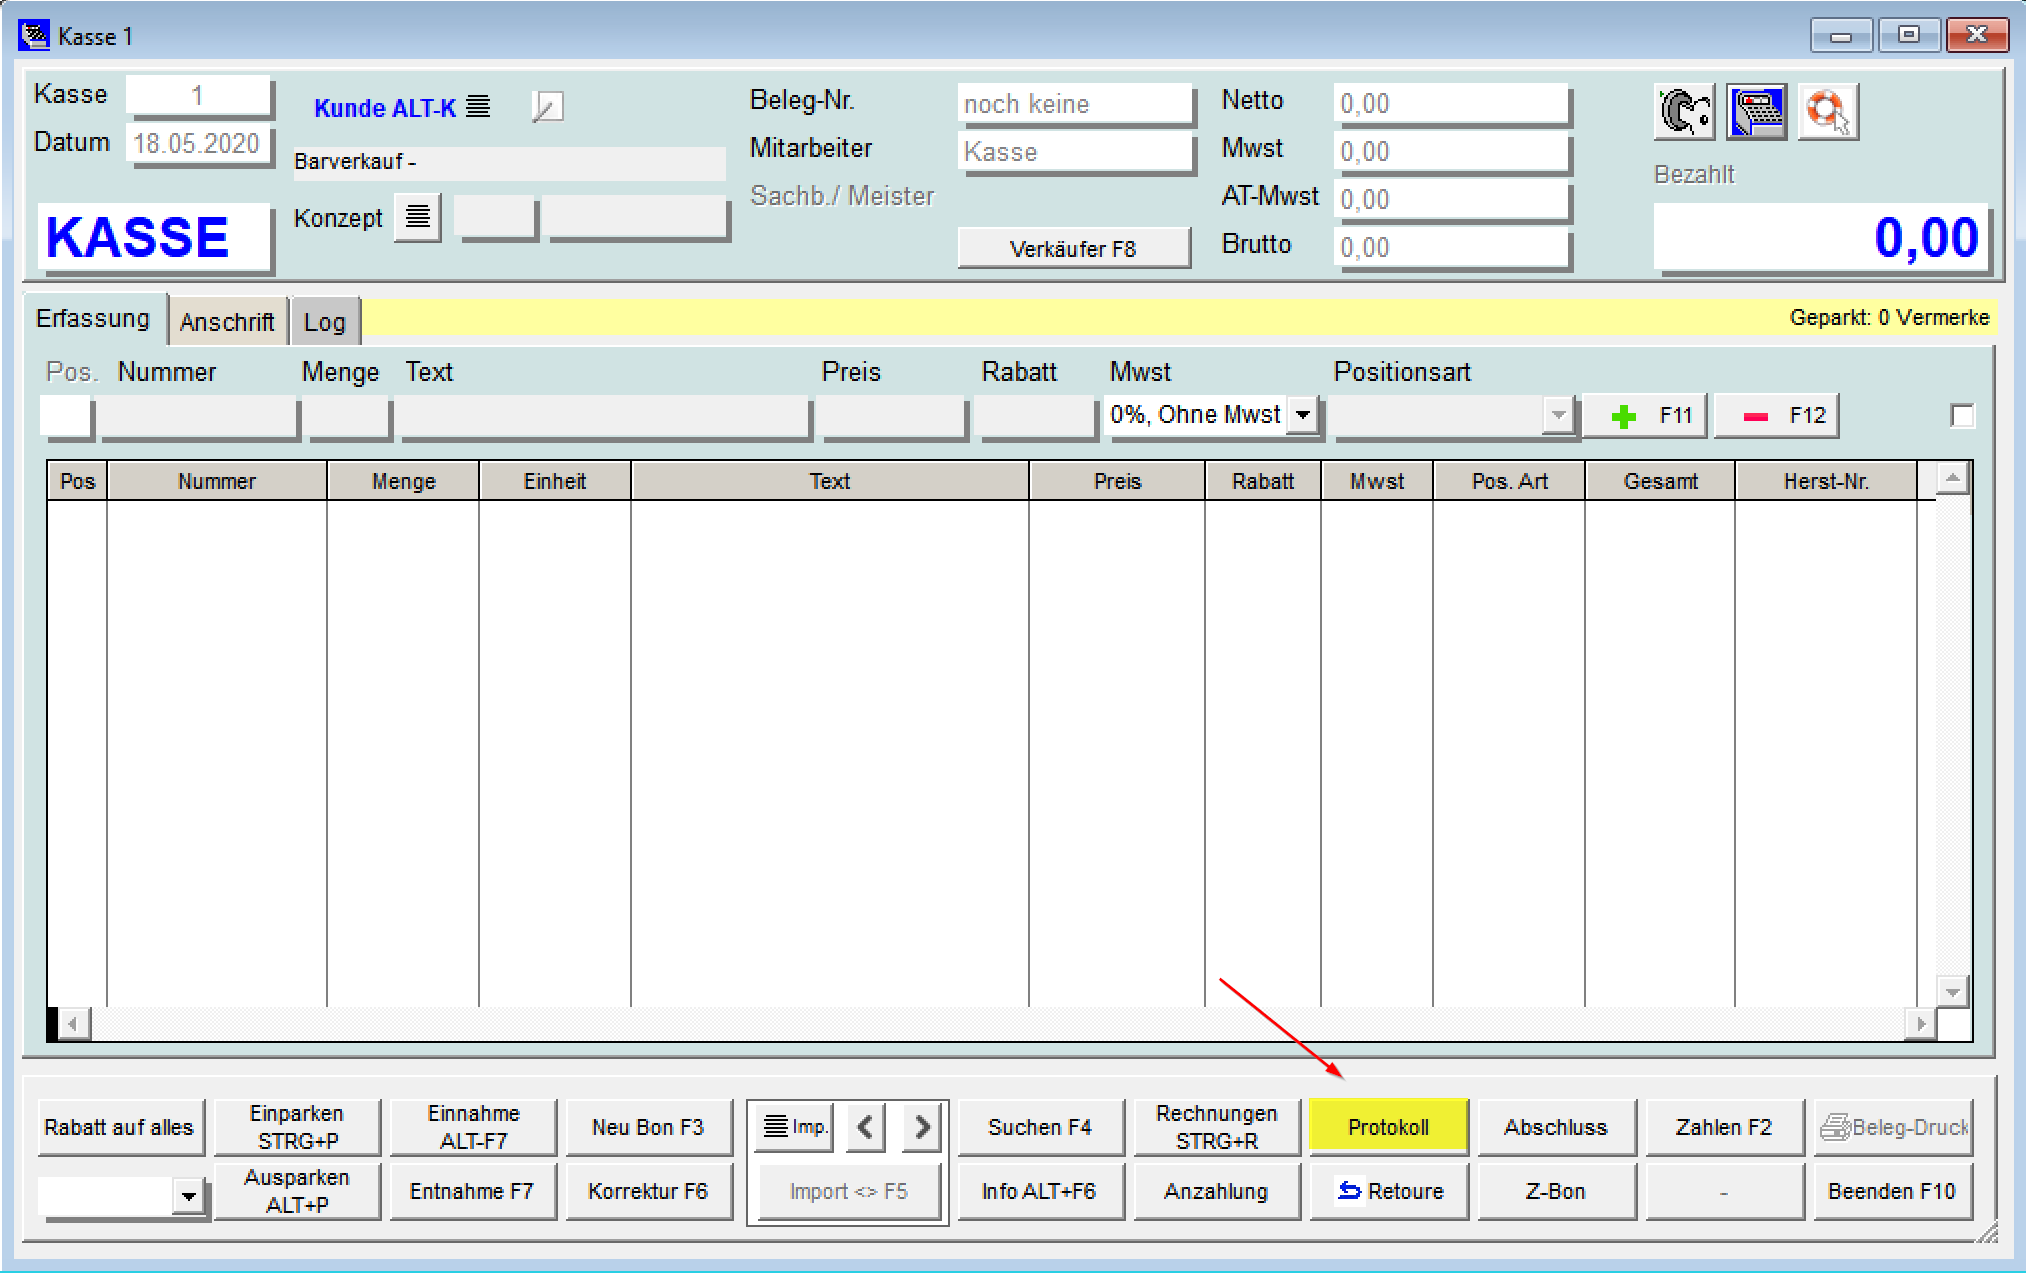Click the edit pencil icon next to Kunde

coord(548,106)
